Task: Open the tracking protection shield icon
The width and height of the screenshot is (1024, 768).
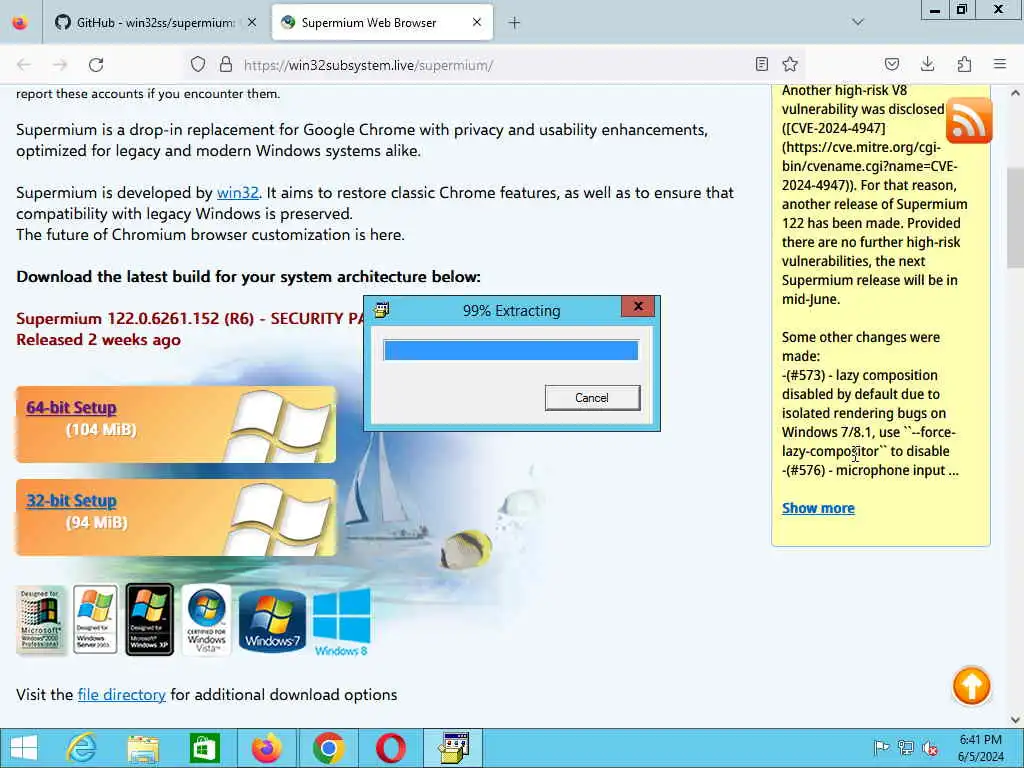Action: pos(198,64)
